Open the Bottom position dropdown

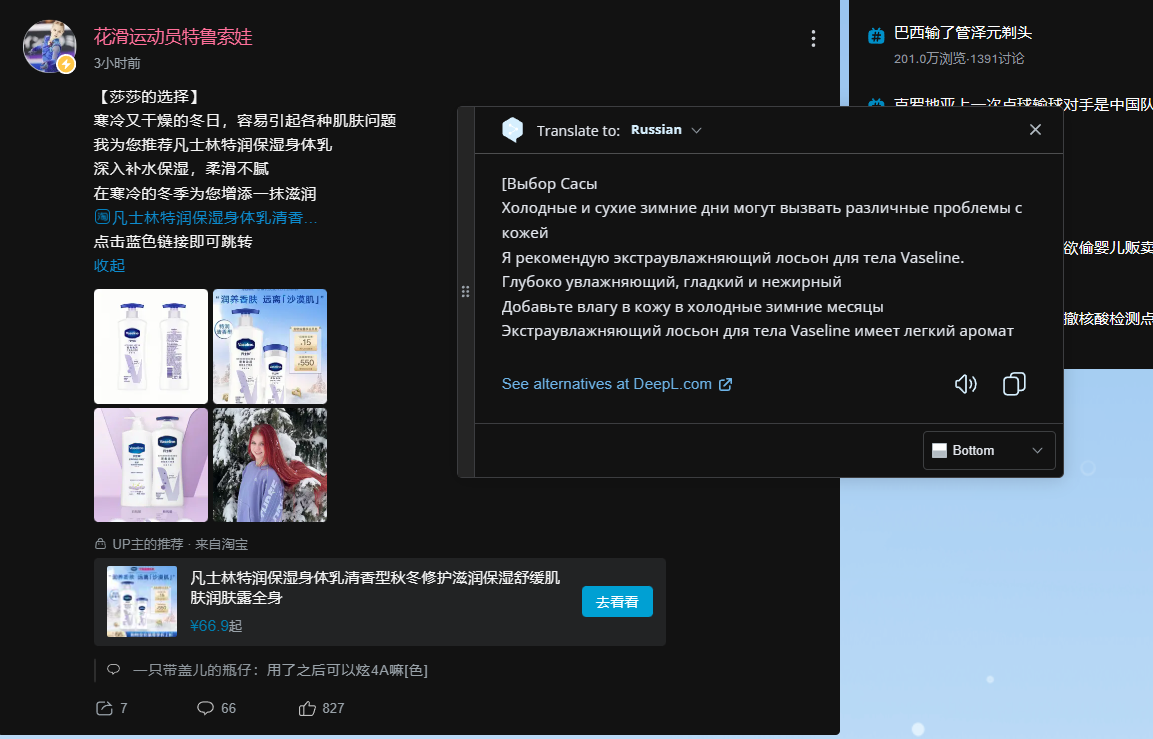pos(988,450)
